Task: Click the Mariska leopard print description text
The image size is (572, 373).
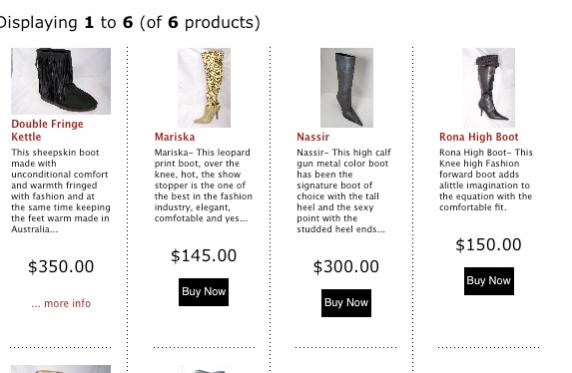Action: coord(203,185)
